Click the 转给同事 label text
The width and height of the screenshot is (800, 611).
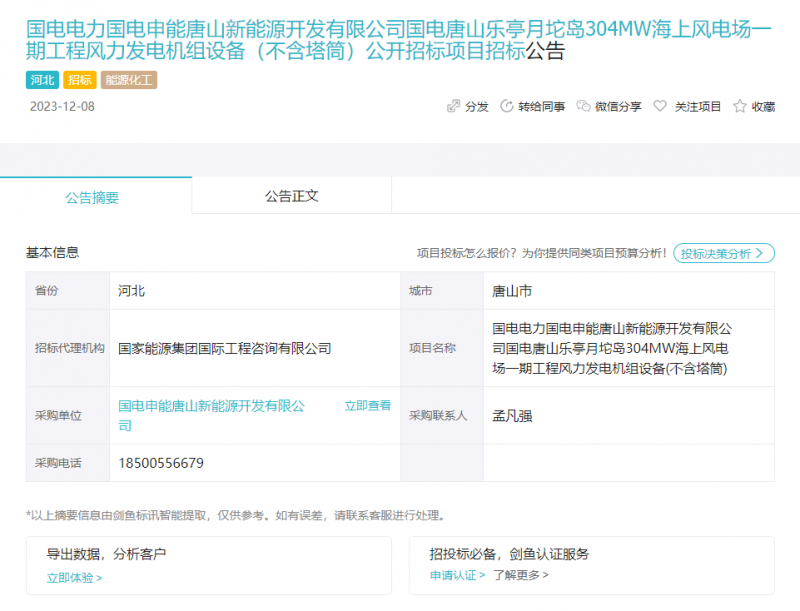point(541,107)
